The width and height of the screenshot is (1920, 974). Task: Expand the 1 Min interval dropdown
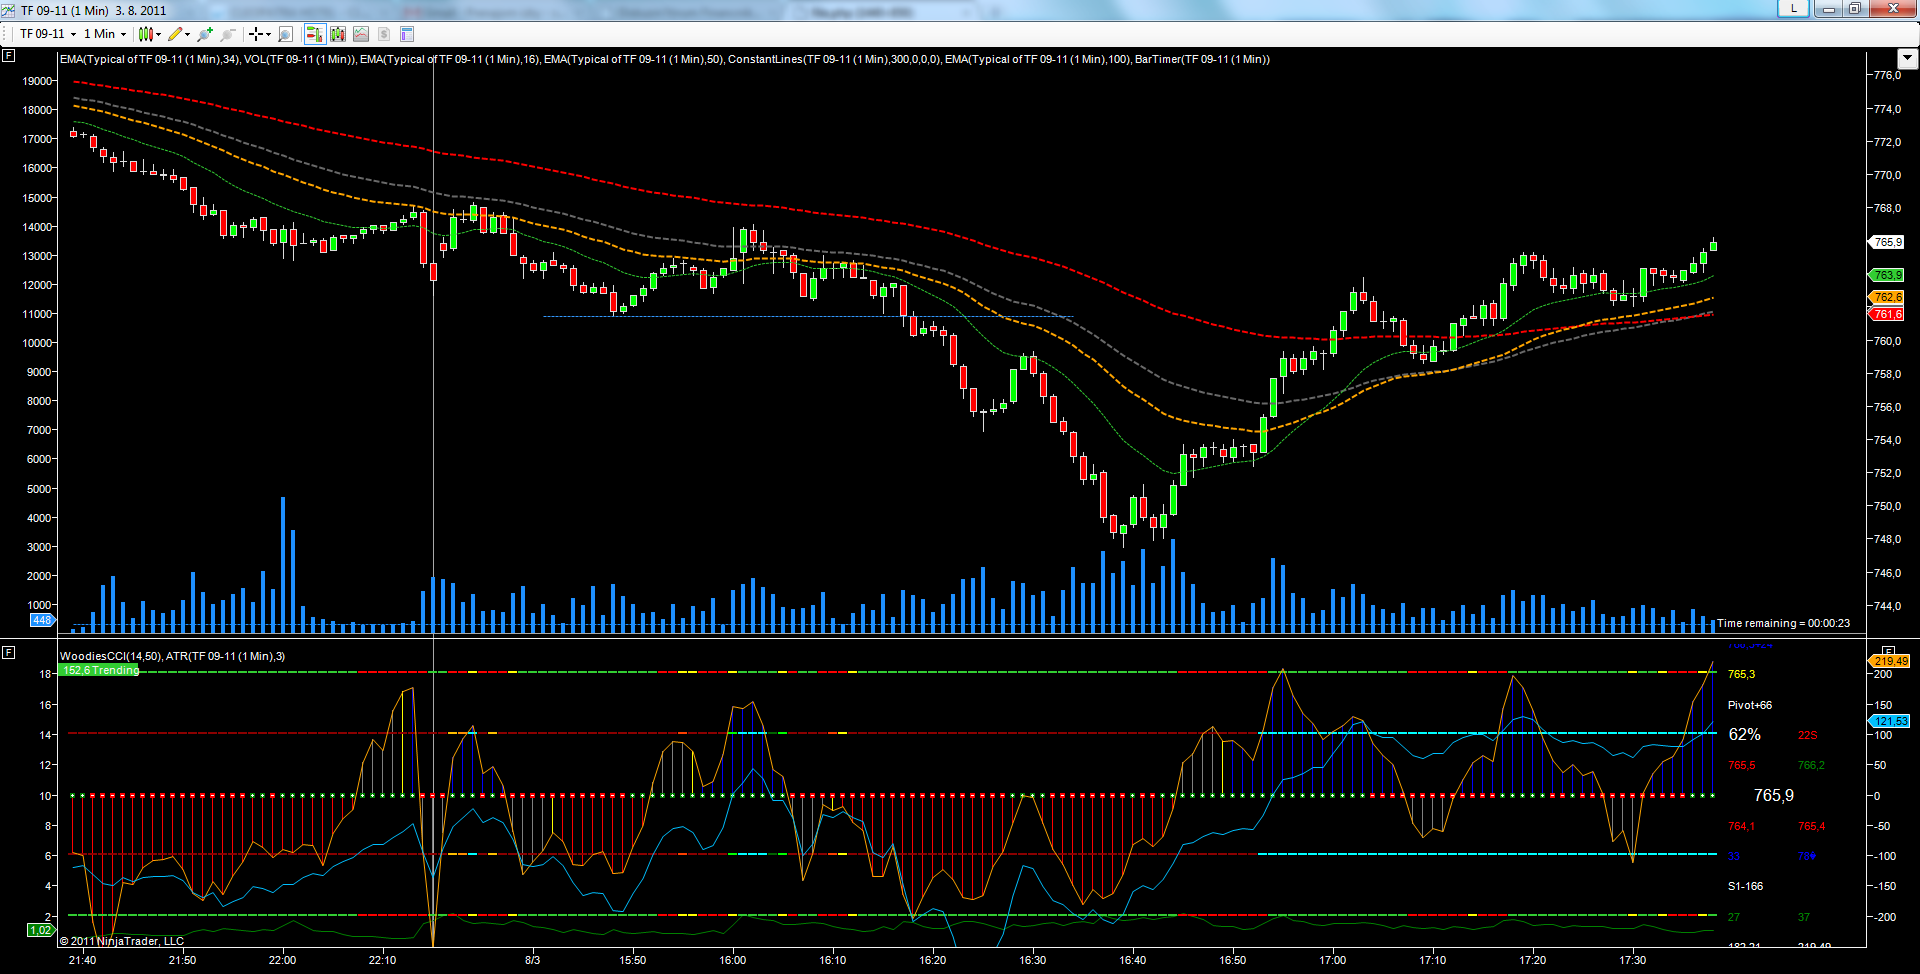point(105,34)
